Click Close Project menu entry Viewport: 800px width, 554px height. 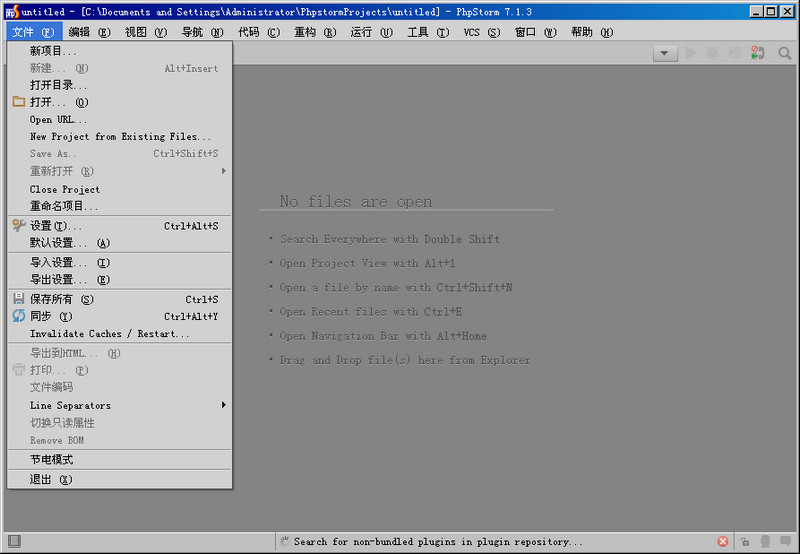point(120,189)
